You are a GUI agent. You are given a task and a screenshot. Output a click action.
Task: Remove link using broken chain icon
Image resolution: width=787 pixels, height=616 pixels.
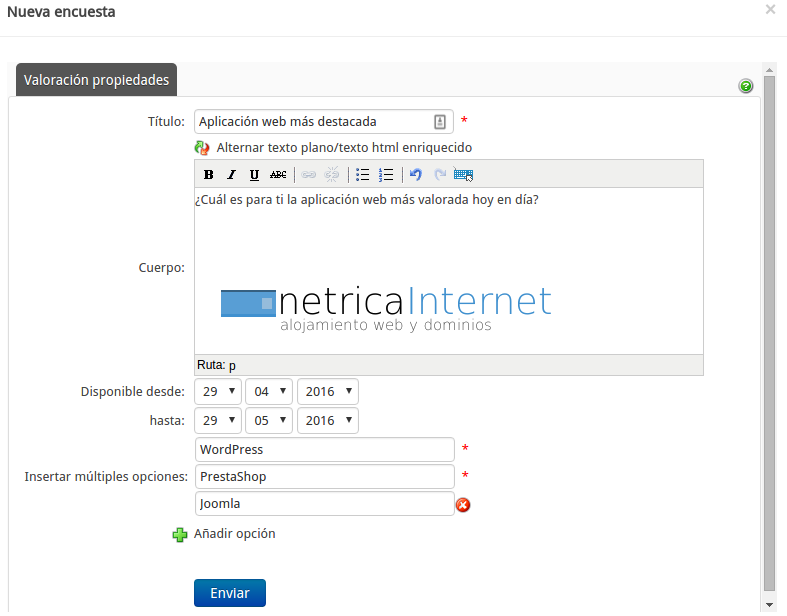click(x=331, y=175)
